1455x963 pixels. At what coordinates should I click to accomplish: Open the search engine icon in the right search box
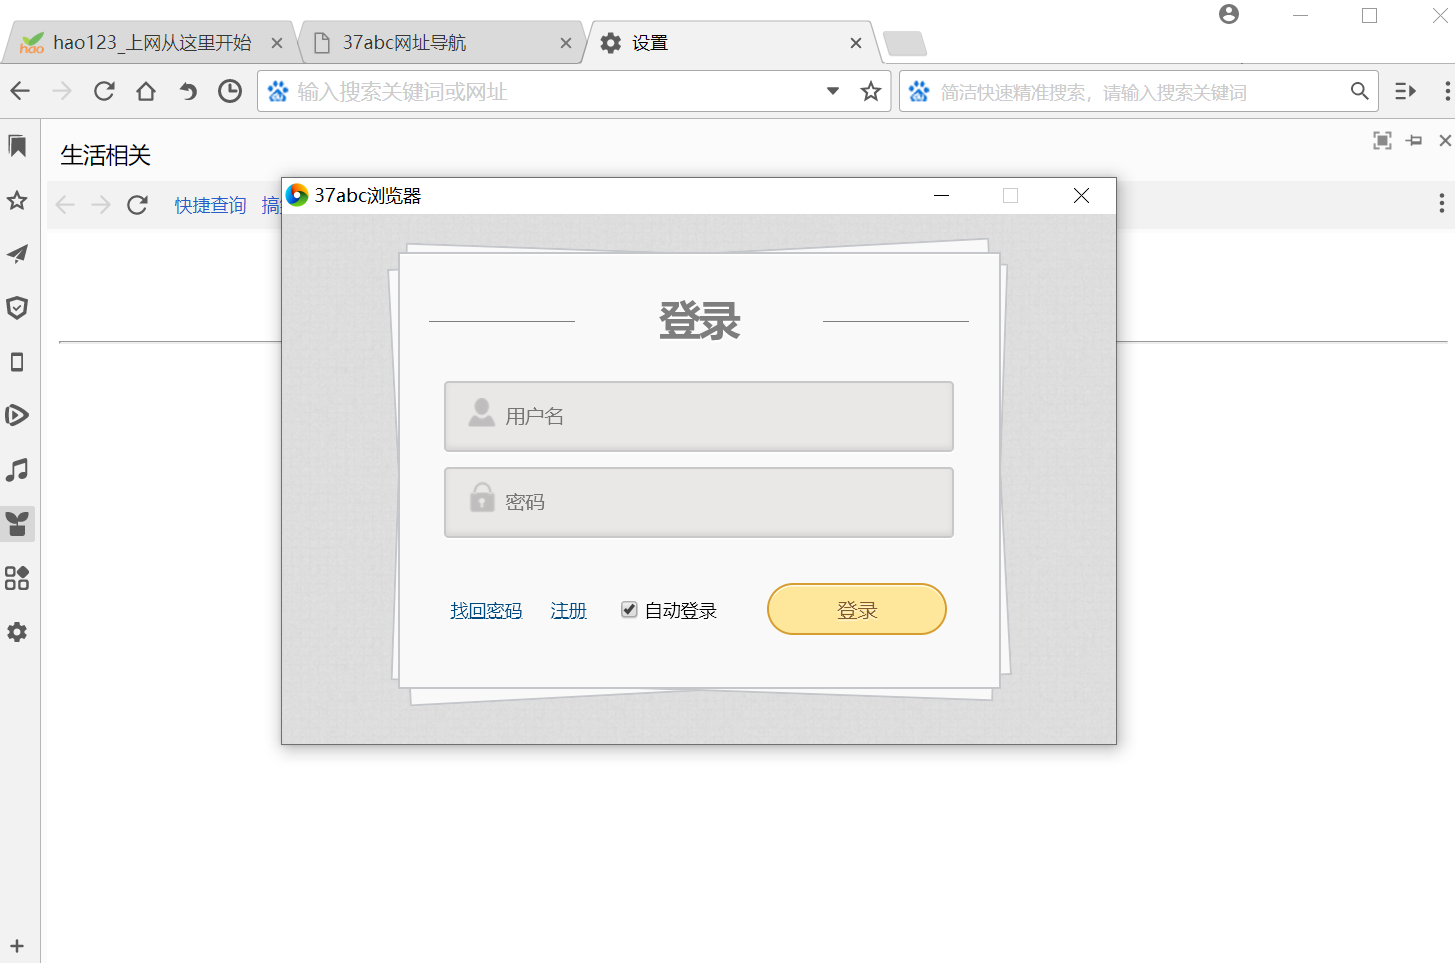coord(919,90)
